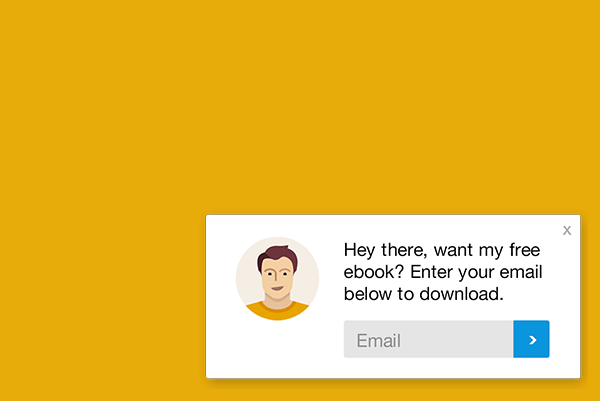Click the man's avatar portrait
This screenshot has height=401, width=600.
point(278,279)
